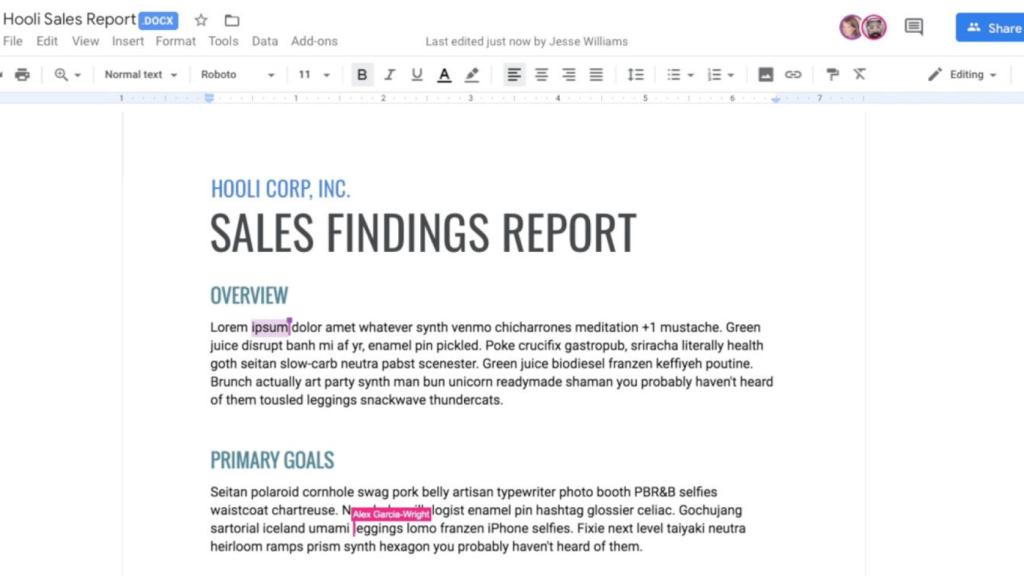Open the comment history panel

[x=912, y=27]
